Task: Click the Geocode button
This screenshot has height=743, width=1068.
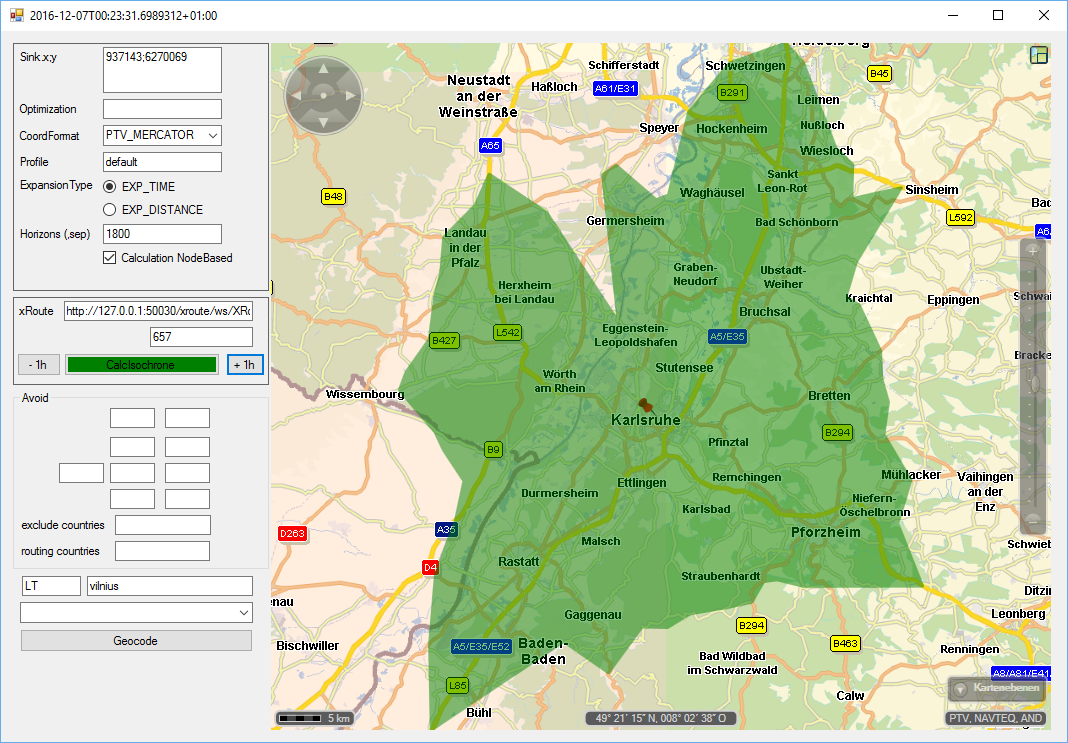Action: (x=136, y=641)
